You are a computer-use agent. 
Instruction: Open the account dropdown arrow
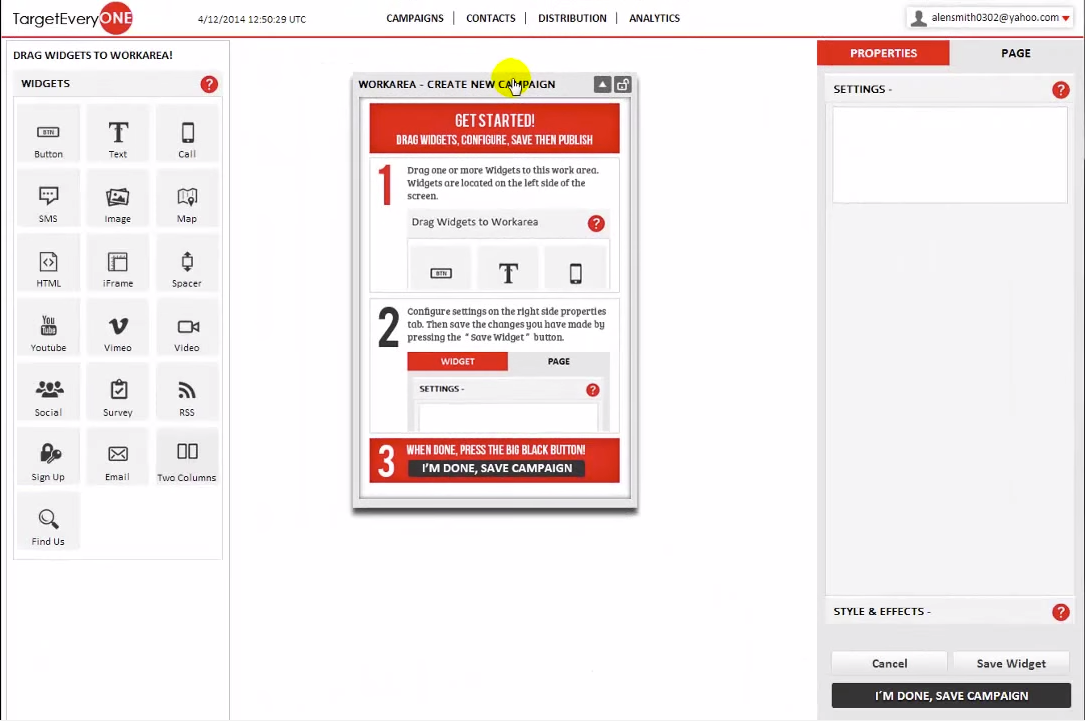[1066, 18]
